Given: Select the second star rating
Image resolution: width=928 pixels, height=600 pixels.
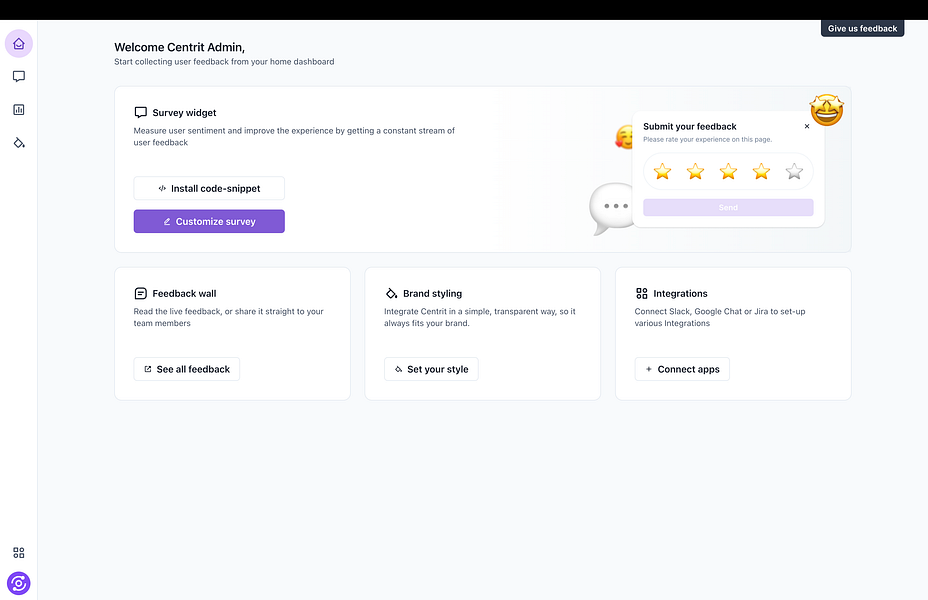Looking at the screenshot, I should (695, 172).
